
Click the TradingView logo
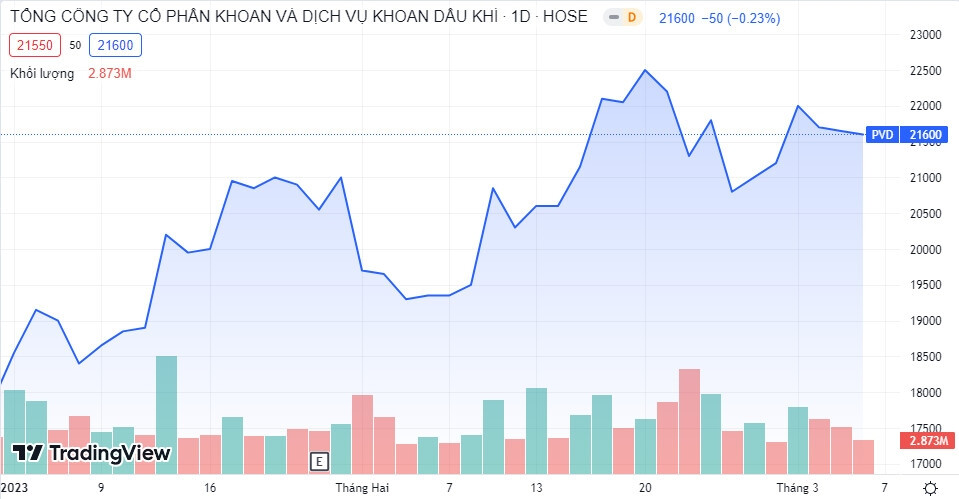tap(91, 453)
